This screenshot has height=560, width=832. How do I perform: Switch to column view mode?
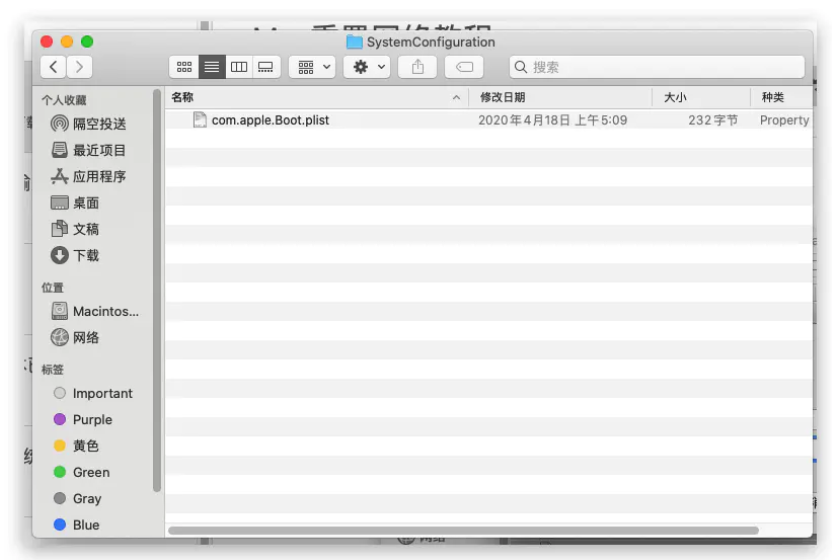coord(238,67)
